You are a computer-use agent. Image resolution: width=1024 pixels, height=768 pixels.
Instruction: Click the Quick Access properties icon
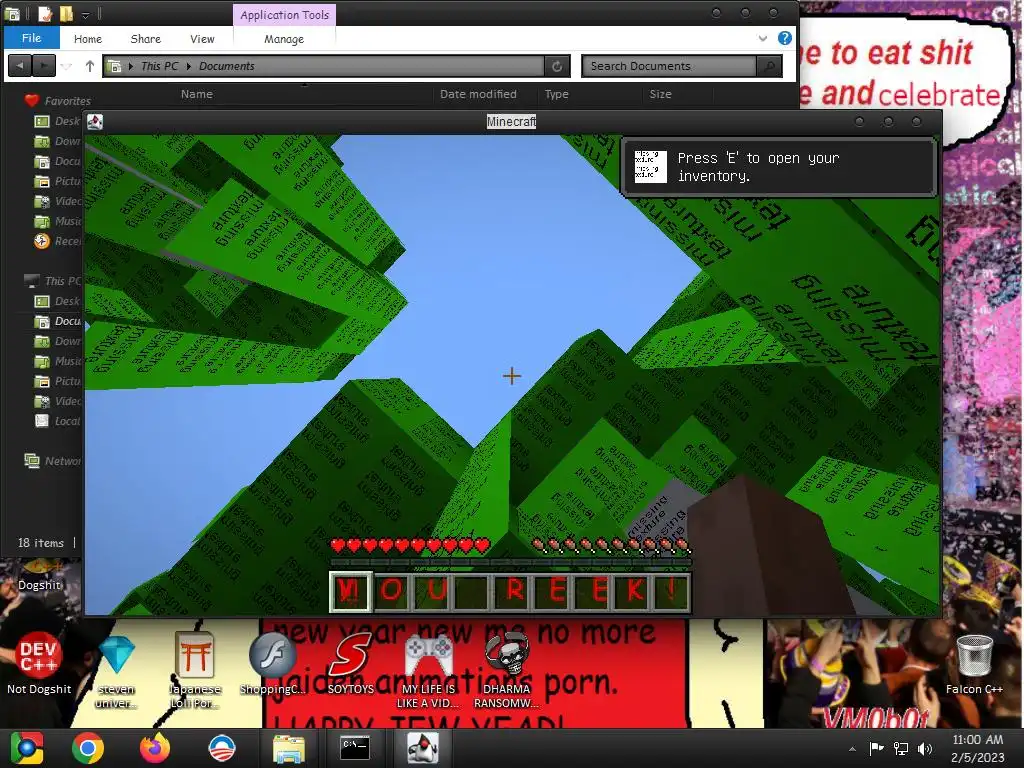pos(45,13)
